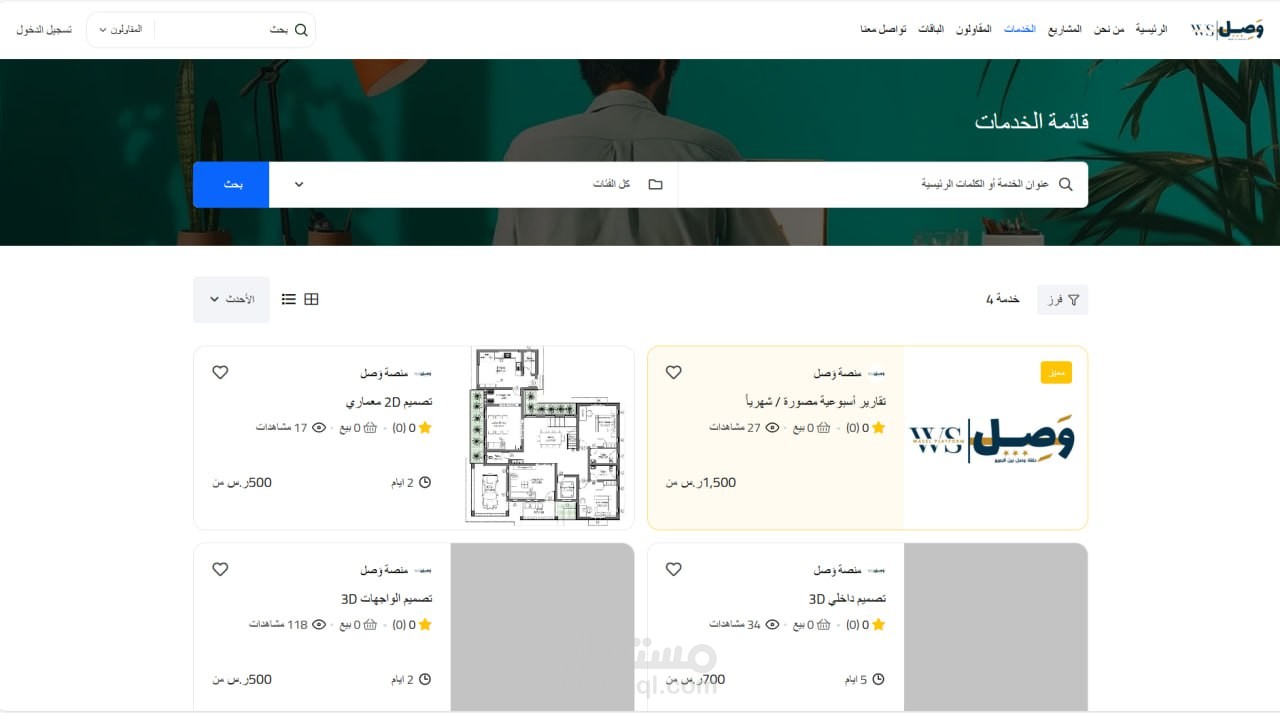
Task: Click the blue بحث search button
Action: (231, 185)
